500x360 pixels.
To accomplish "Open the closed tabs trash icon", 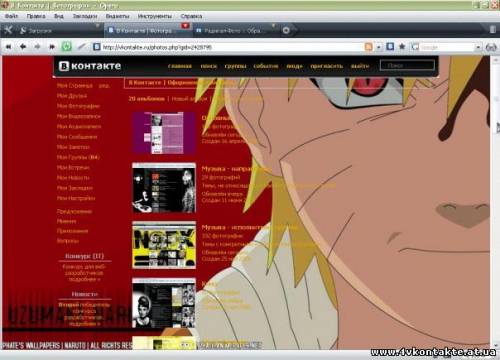I will (x=492, y=30).
